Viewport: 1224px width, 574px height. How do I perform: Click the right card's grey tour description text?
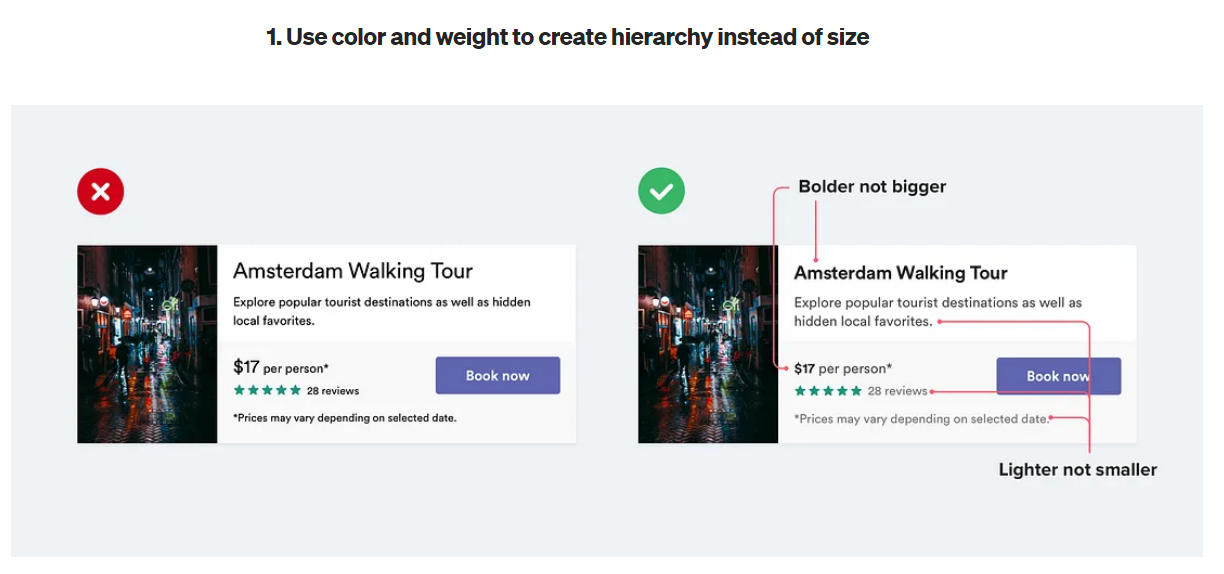click(x=937, y=311)
